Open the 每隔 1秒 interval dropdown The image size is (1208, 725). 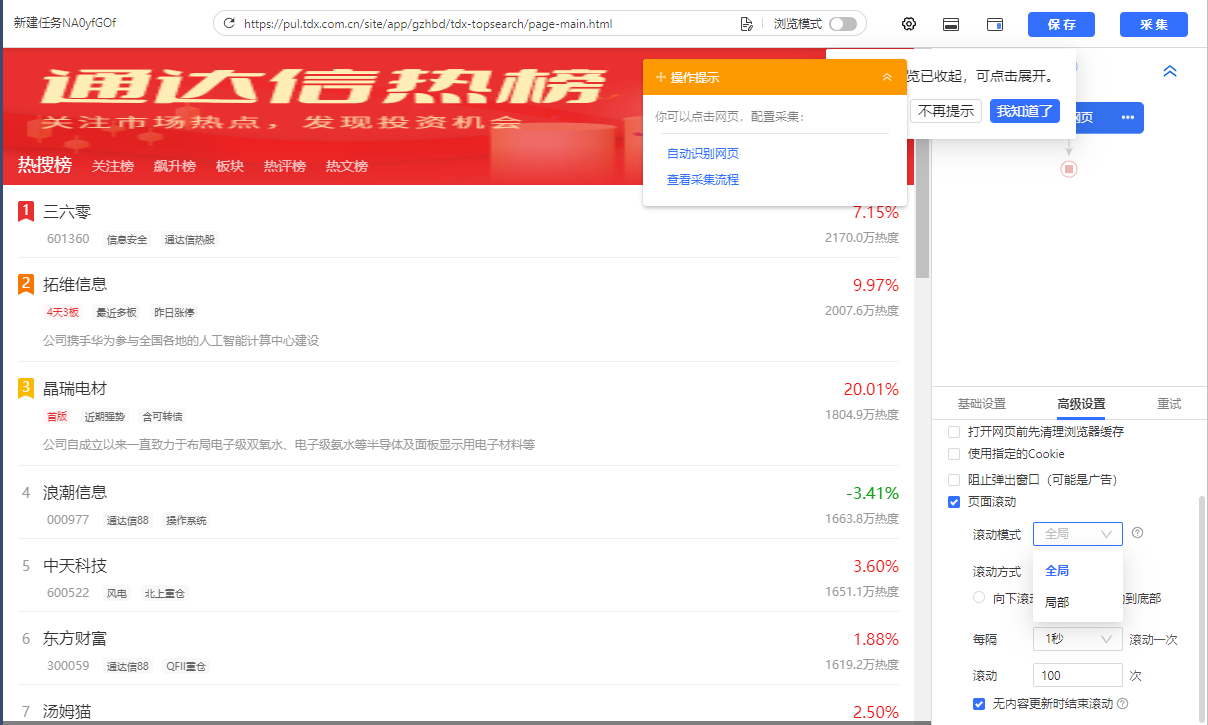(x=1078, y=639)
